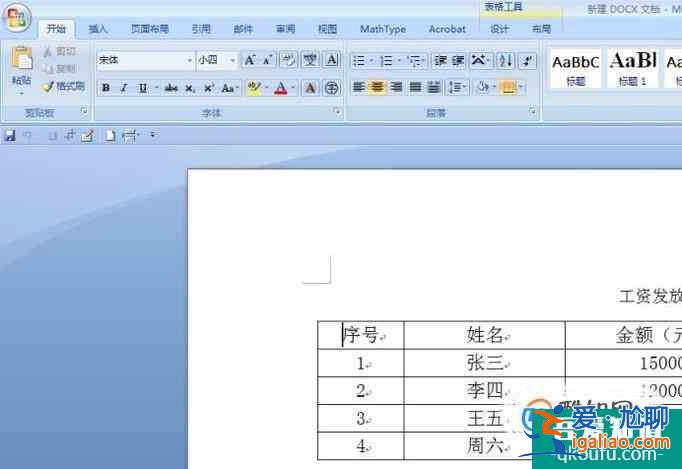This screenshot has width=682, height=469.
Task: Click the multilevel list icon
Action: pos(414,60)
